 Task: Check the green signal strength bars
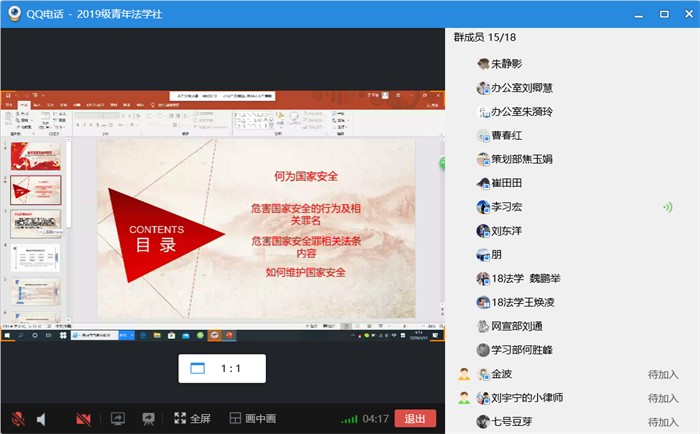click(349, 419)
